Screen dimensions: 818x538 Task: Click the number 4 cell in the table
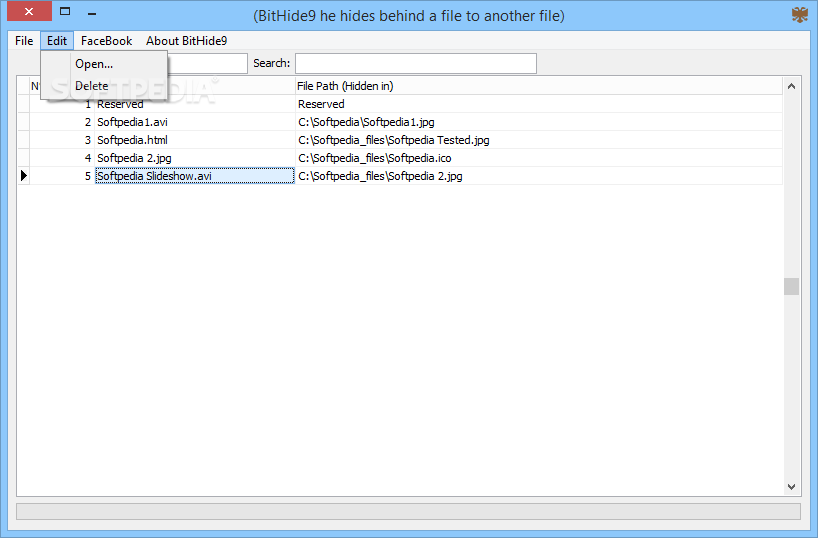coord(62,158)
